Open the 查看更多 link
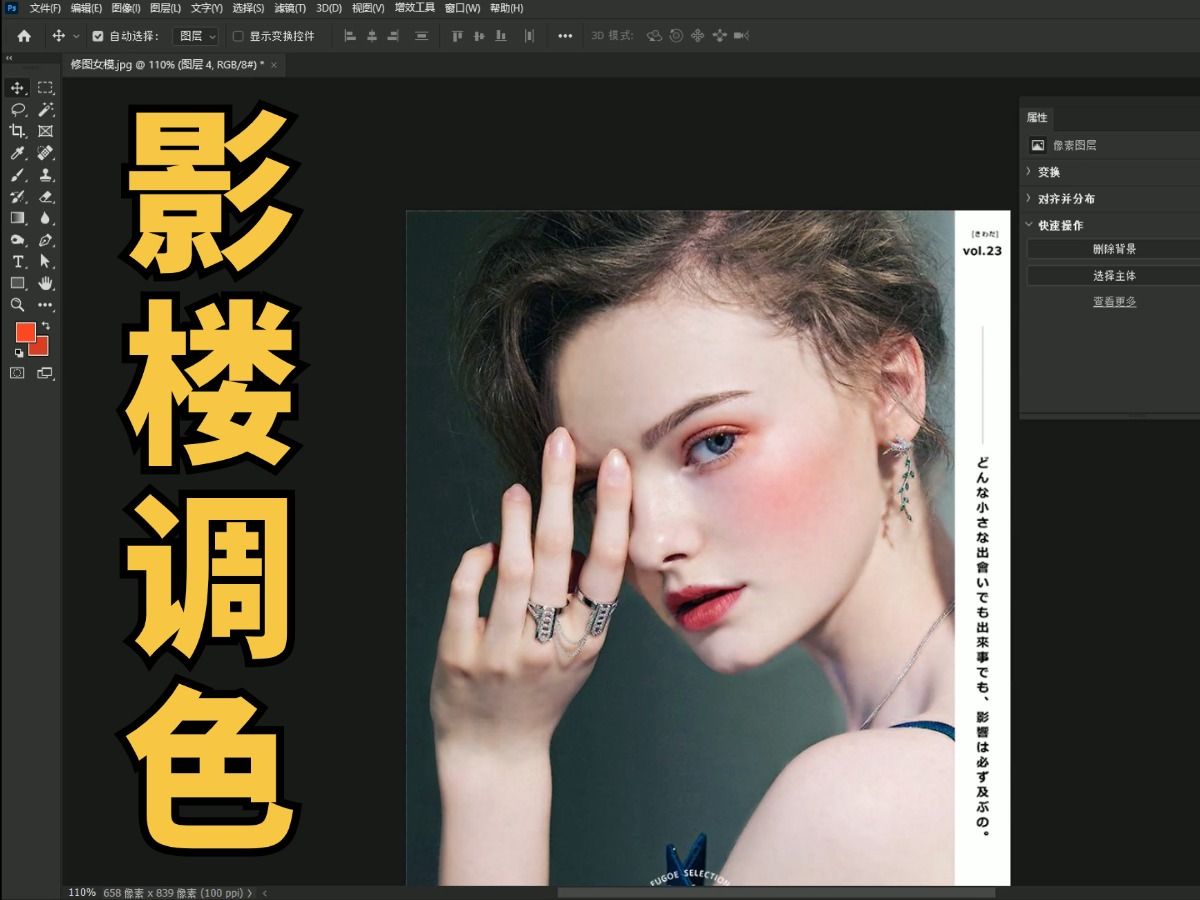This screenshot has width=1200, height=900. (1114, 302)
